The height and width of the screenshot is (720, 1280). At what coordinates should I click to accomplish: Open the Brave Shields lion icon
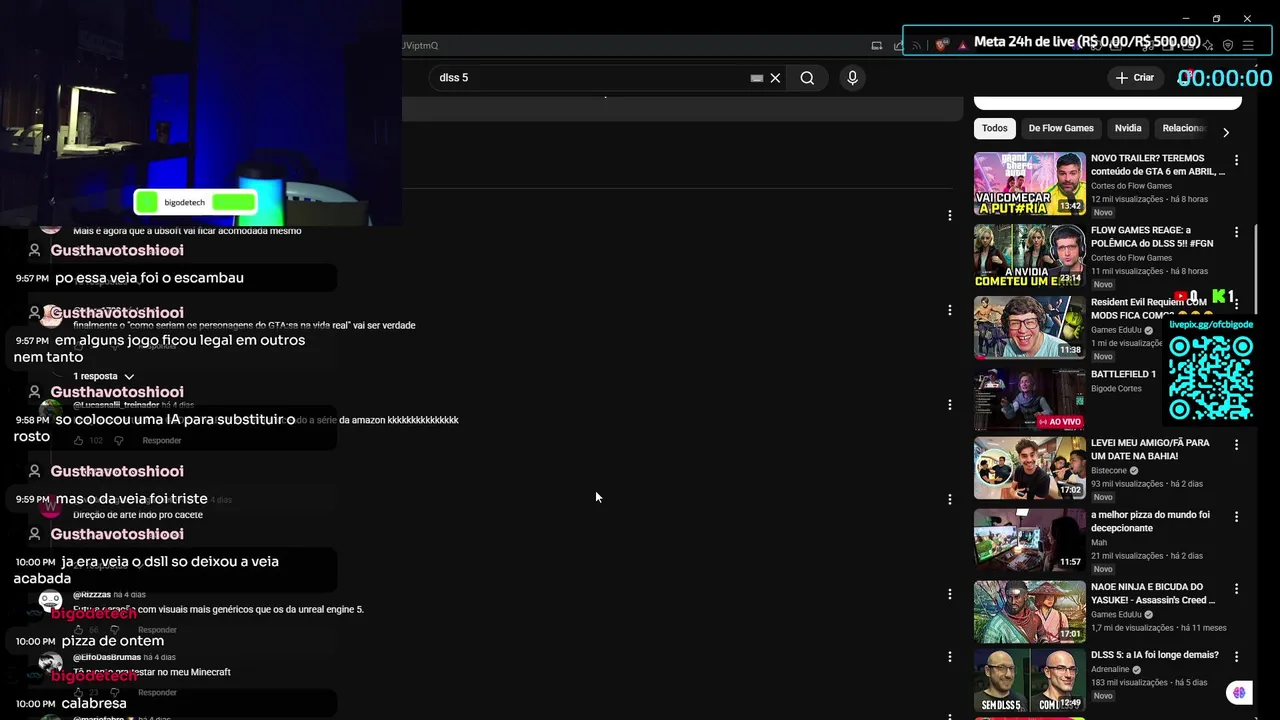(x=942, y=45)
